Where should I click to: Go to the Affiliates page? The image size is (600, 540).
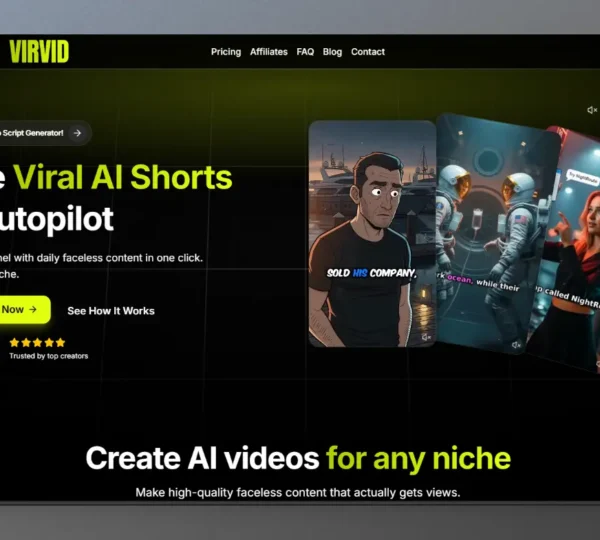pyautogui.click(x=269, y=52)
